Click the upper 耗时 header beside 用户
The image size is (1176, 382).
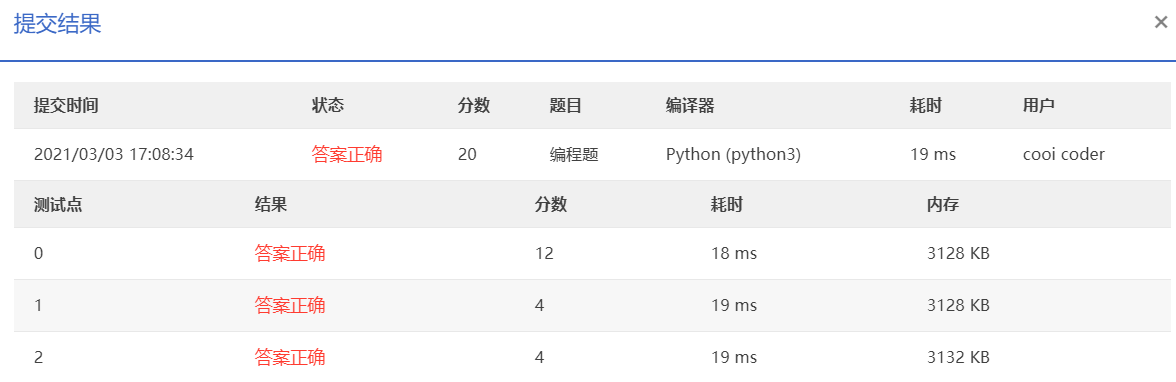coord(926,106)
